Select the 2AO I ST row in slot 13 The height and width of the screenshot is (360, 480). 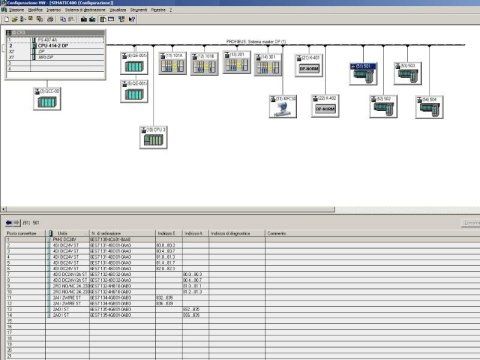(x=243, y=309)
